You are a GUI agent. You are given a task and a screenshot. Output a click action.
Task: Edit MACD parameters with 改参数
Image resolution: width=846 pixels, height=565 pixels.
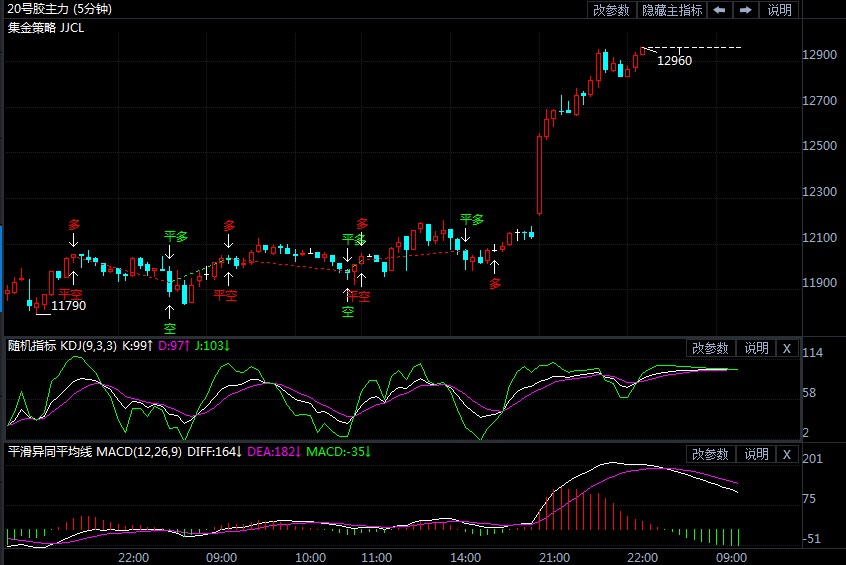tap(710, 454)
